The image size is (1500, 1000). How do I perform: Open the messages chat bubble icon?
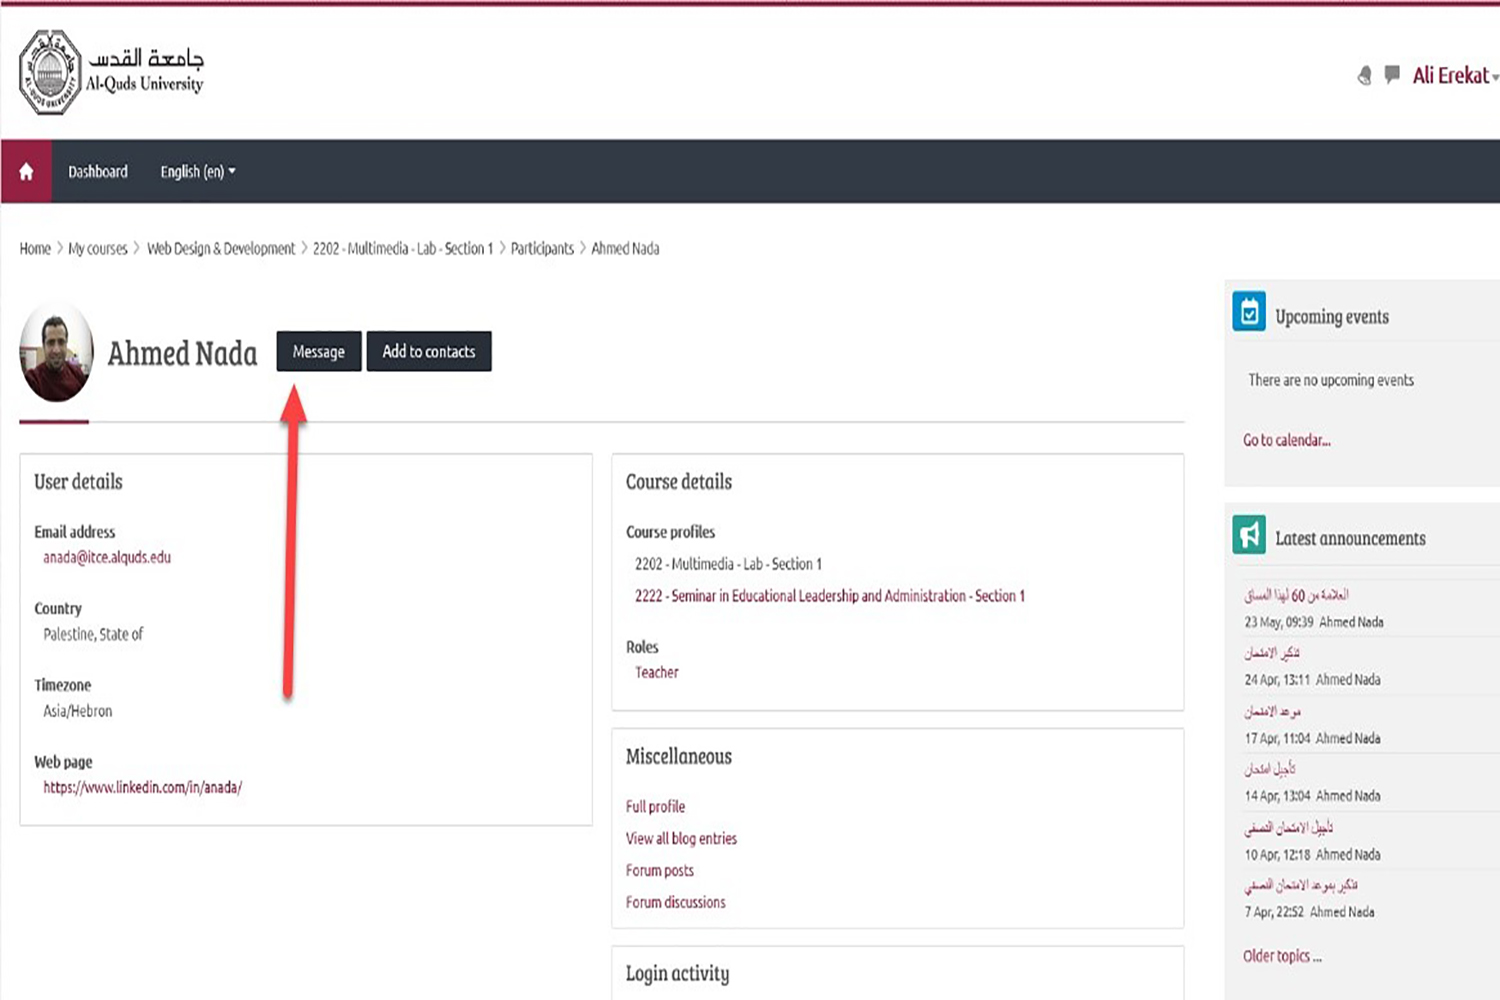point(1392,74)
